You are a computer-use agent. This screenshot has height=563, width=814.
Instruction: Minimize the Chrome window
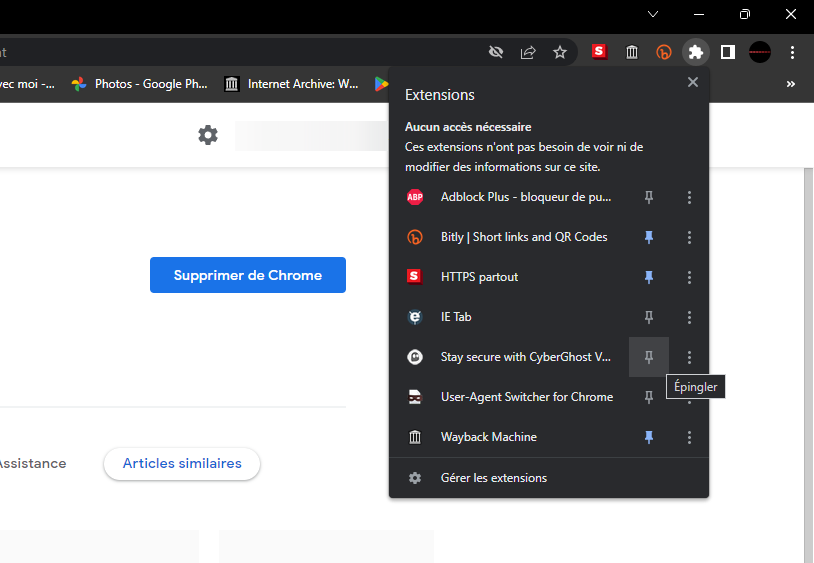tap(699, 14)
